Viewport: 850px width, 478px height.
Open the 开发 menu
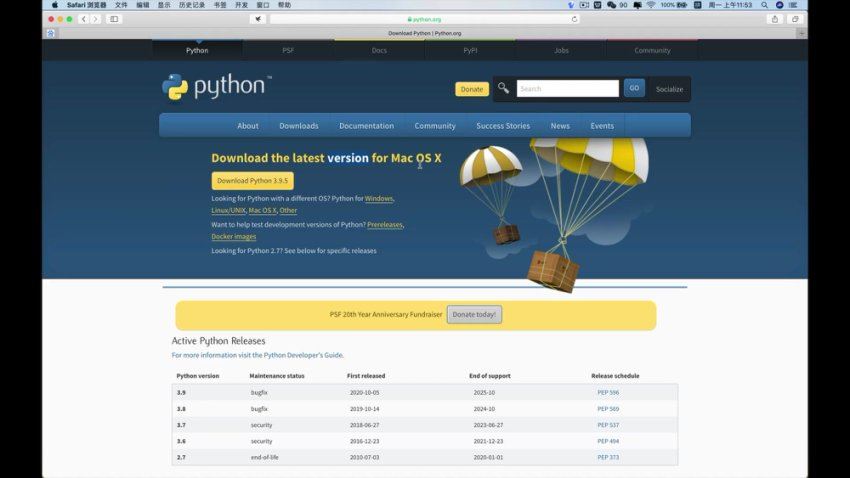coord(241,5)
